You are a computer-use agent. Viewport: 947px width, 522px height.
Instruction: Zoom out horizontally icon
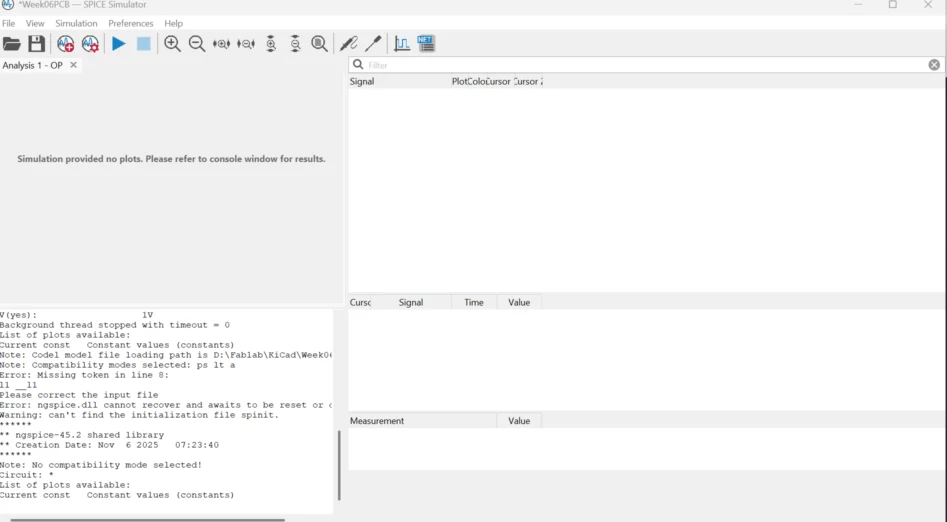click(246, 44)
